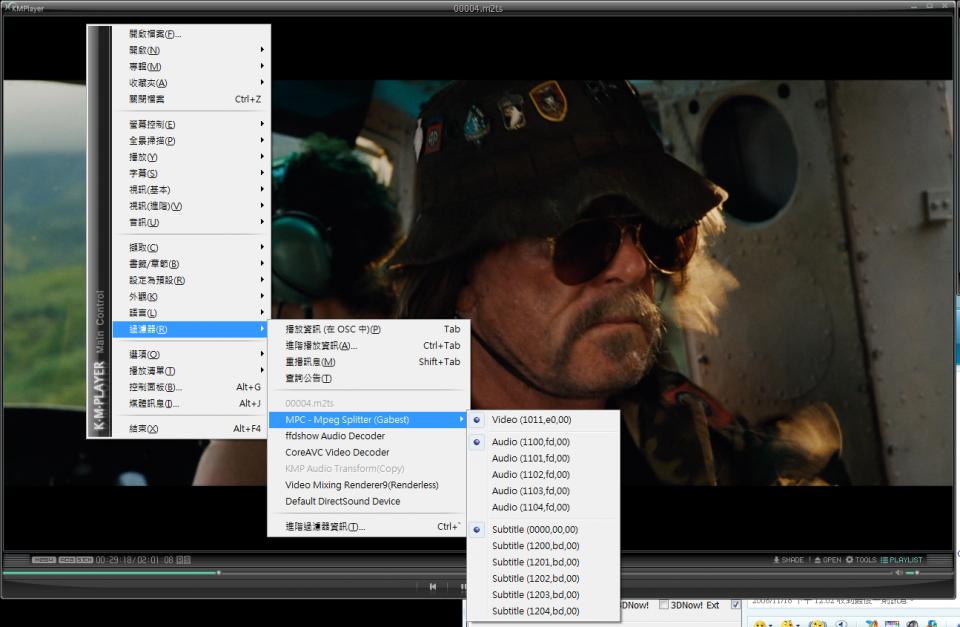The width and height of the screenshot is (960, 627).
Task: Open ffdshow Audio Decoder filter entry
Action: coord(335,436)
